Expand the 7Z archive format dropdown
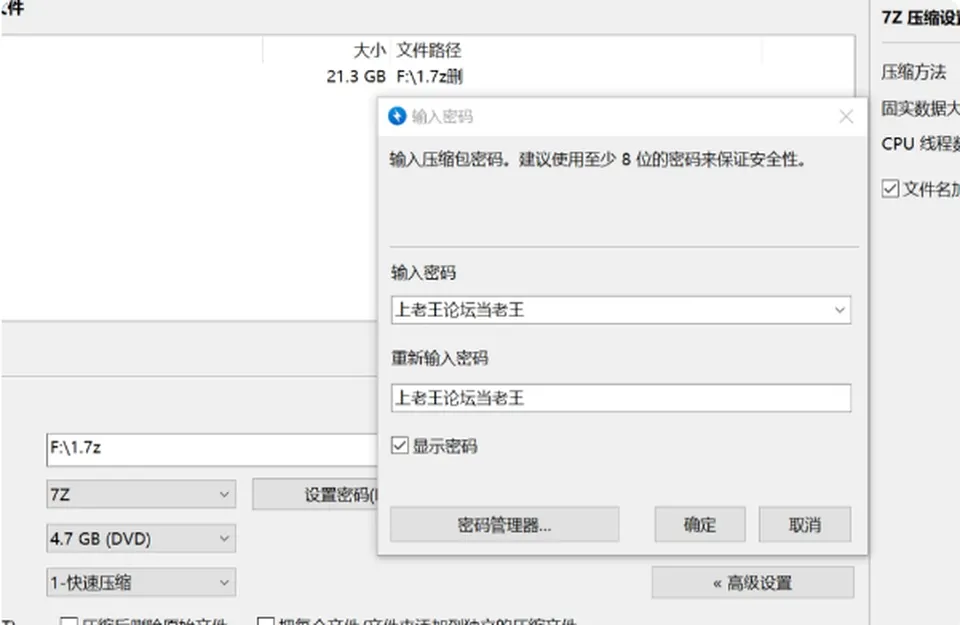 point(141,494)
